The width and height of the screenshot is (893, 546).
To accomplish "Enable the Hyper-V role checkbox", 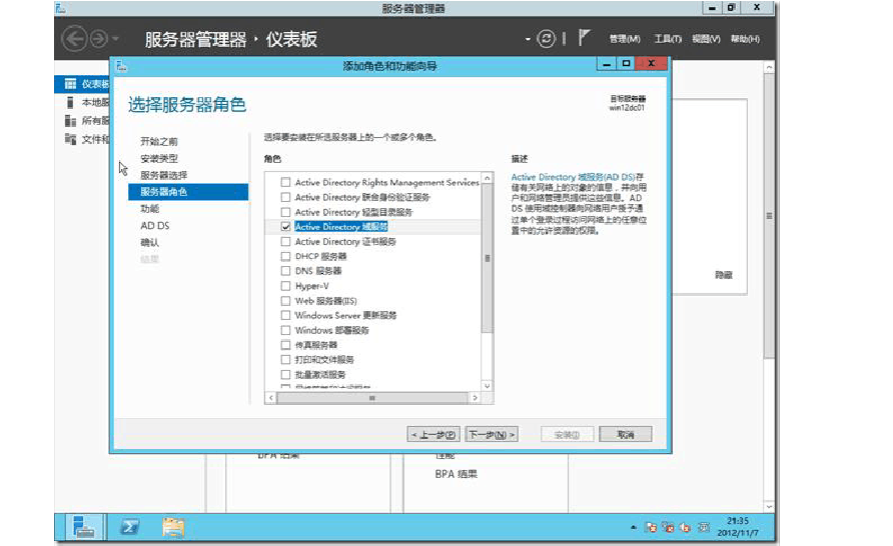I will 286,286.
